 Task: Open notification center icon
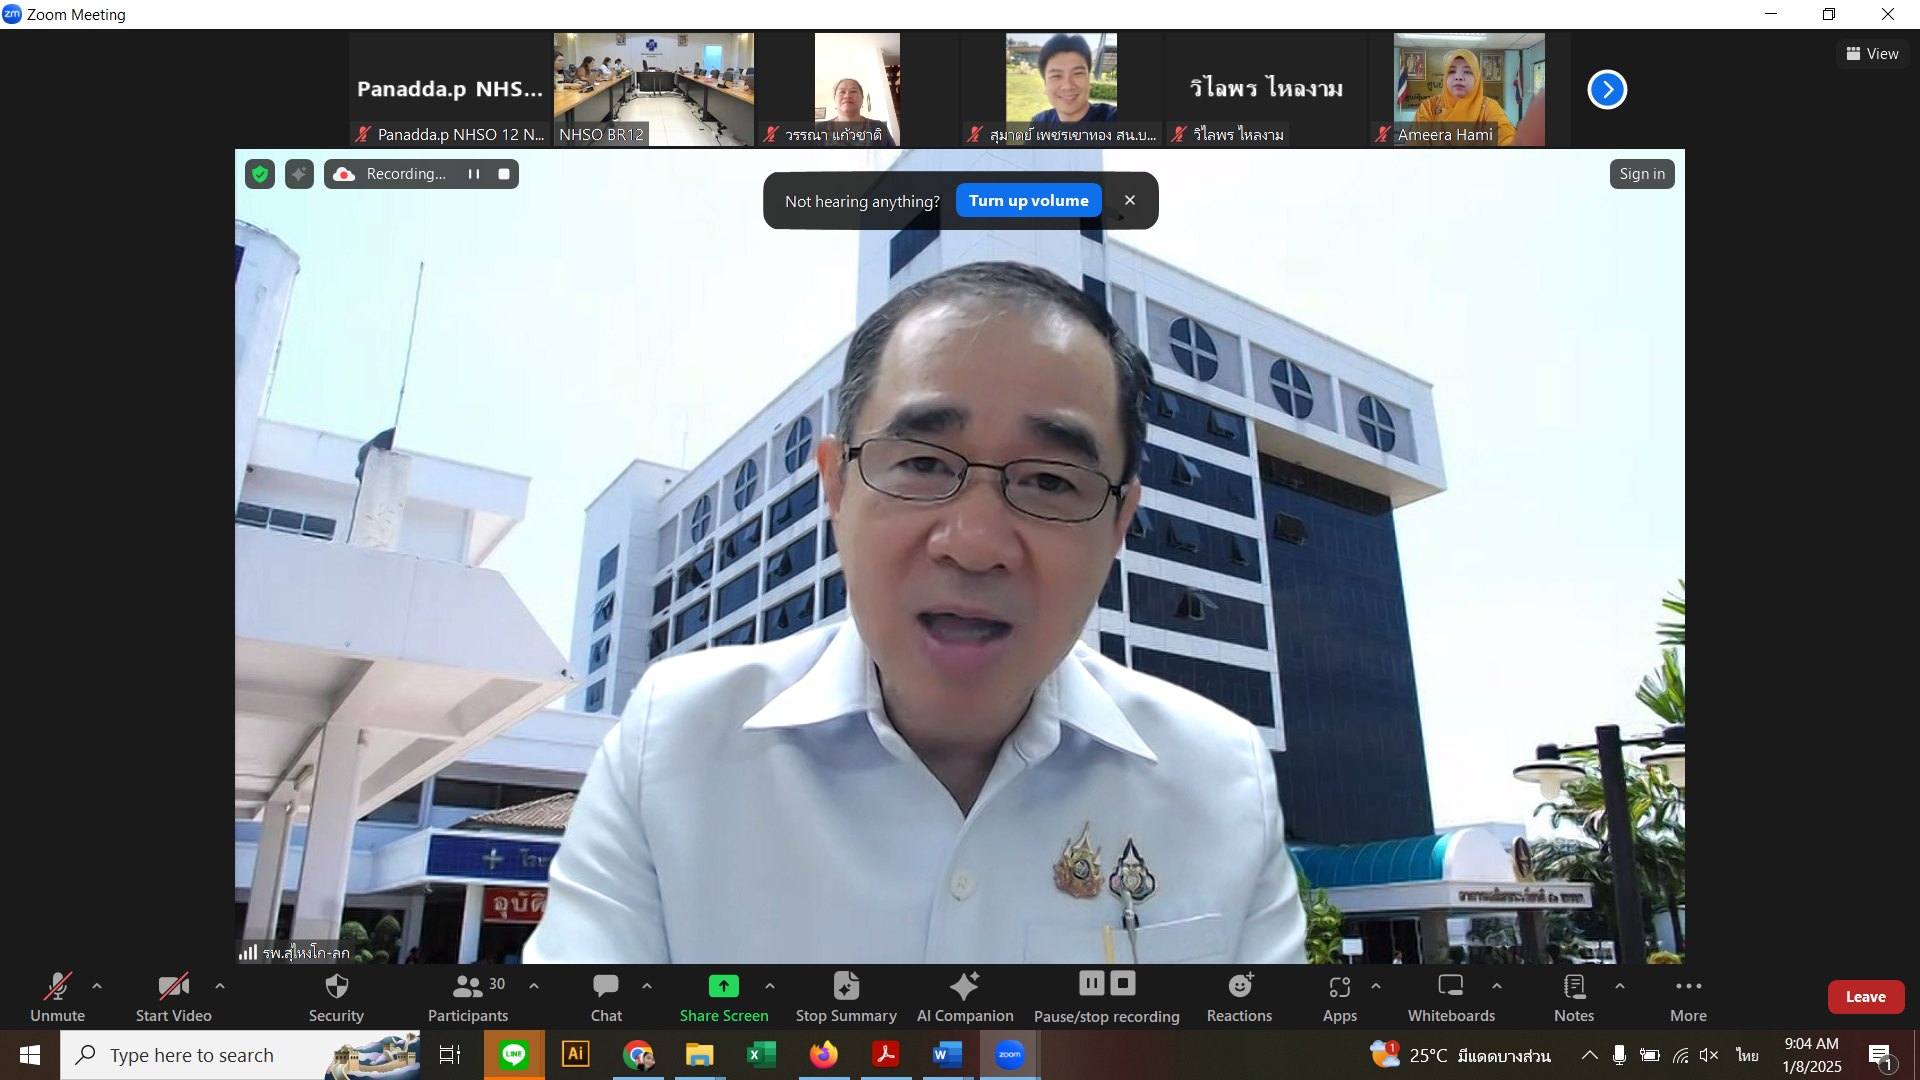pyautogui.click(x=1880, y=1055)
